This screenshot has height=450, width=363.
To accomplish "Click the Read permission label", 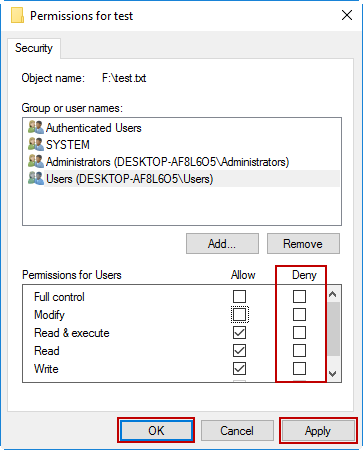I will coord(47,351).
